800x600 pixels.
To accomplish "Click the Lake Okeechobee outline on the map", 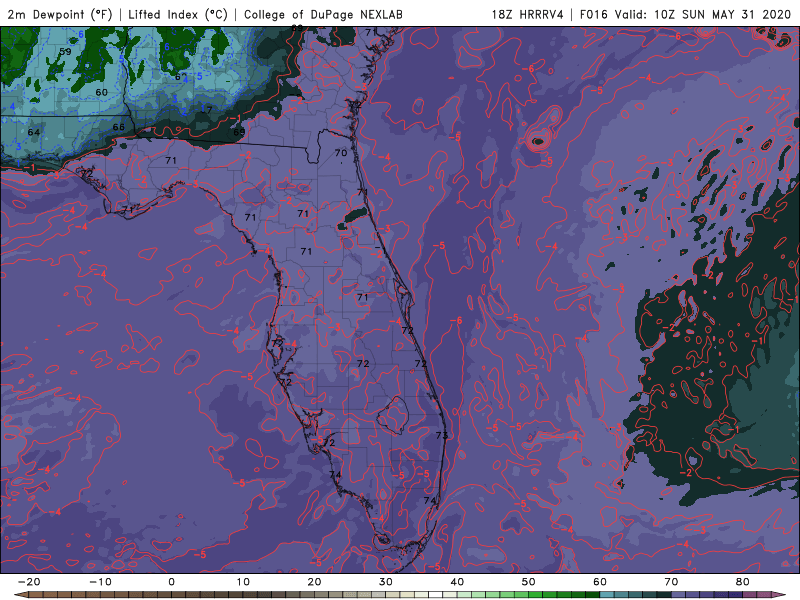I will [x=392, y=415].
